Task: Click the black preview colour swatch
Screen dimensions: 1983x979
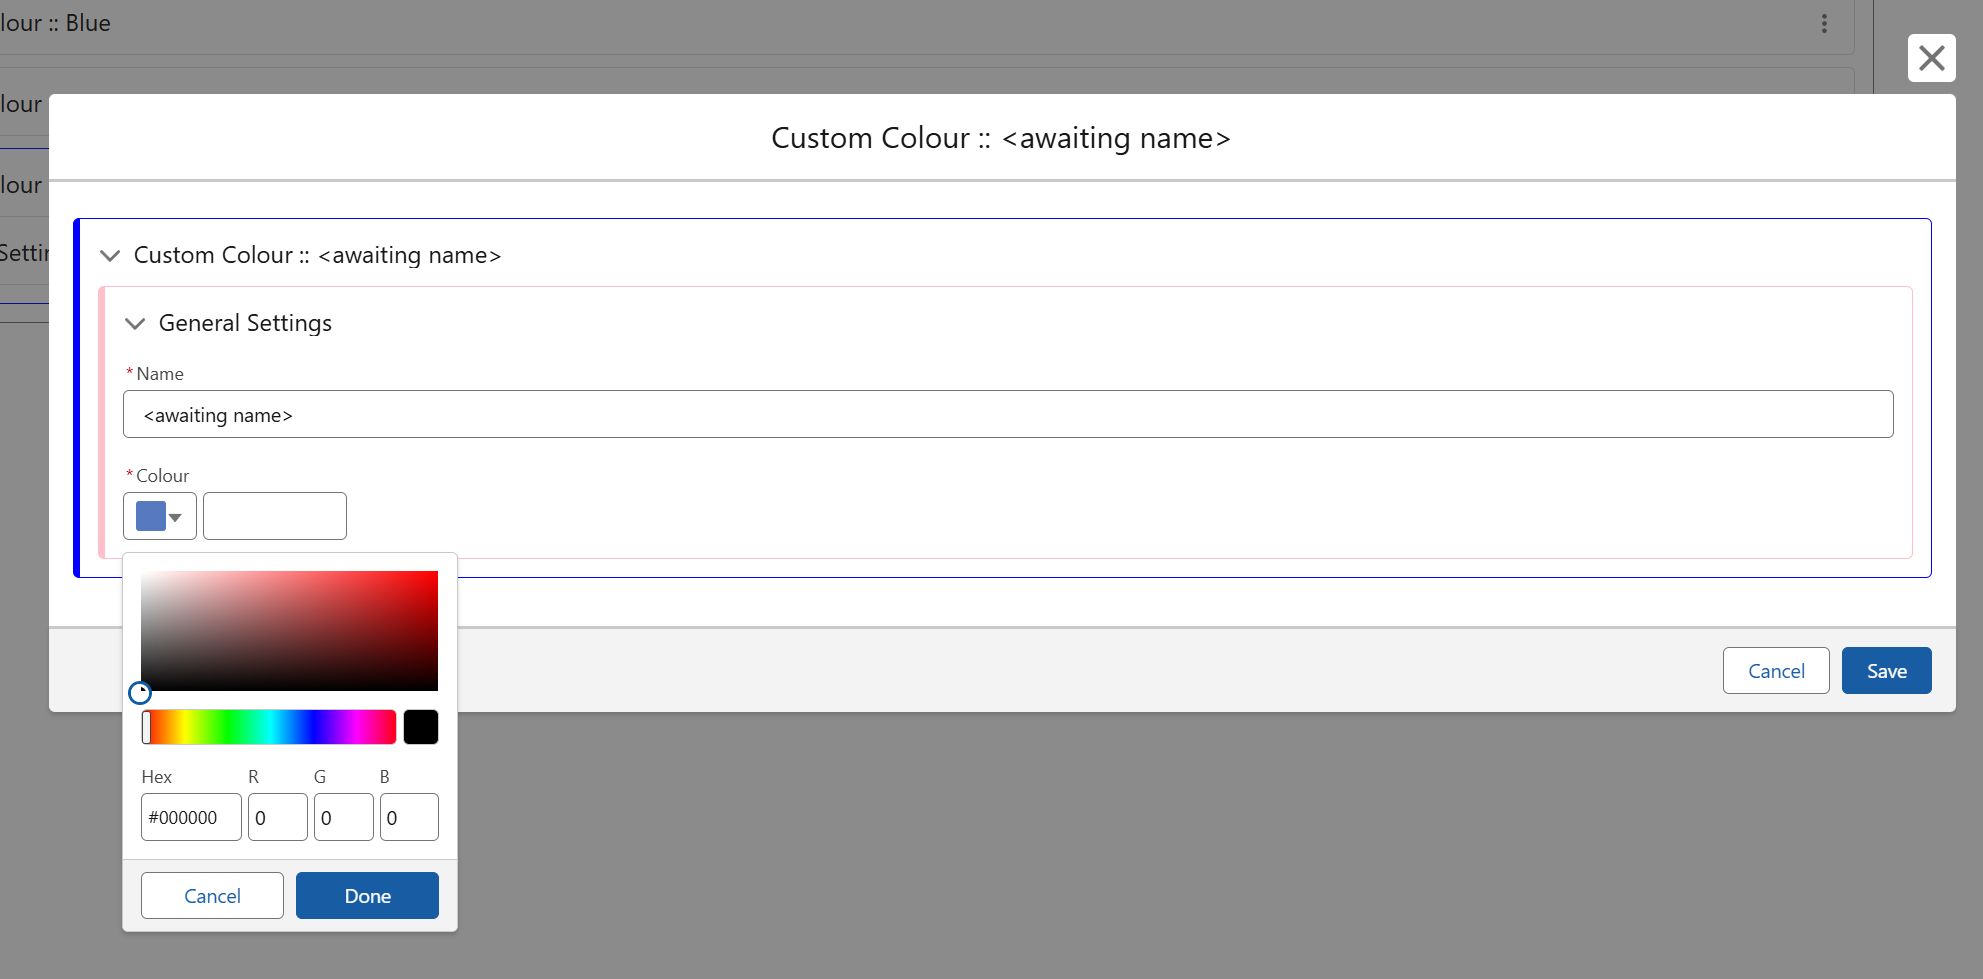Action: 421,727
